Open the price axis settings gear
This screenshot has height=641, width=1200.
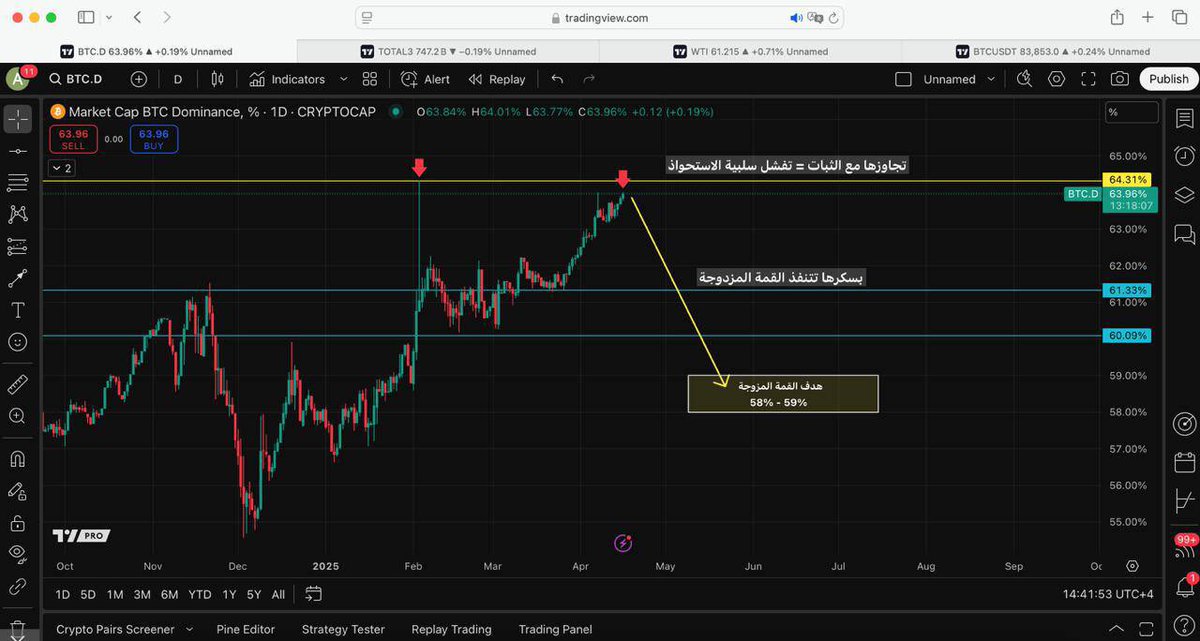(1132, 566)
